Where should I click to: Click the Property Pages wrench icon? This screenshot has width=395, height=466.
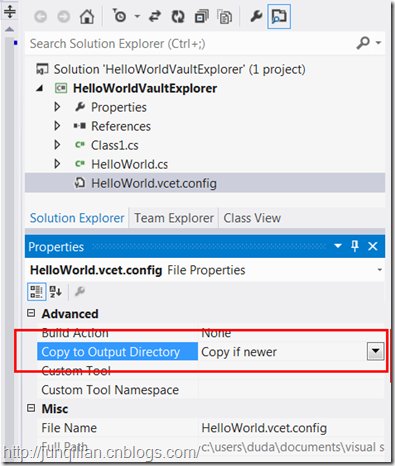[x=80, y=292]
